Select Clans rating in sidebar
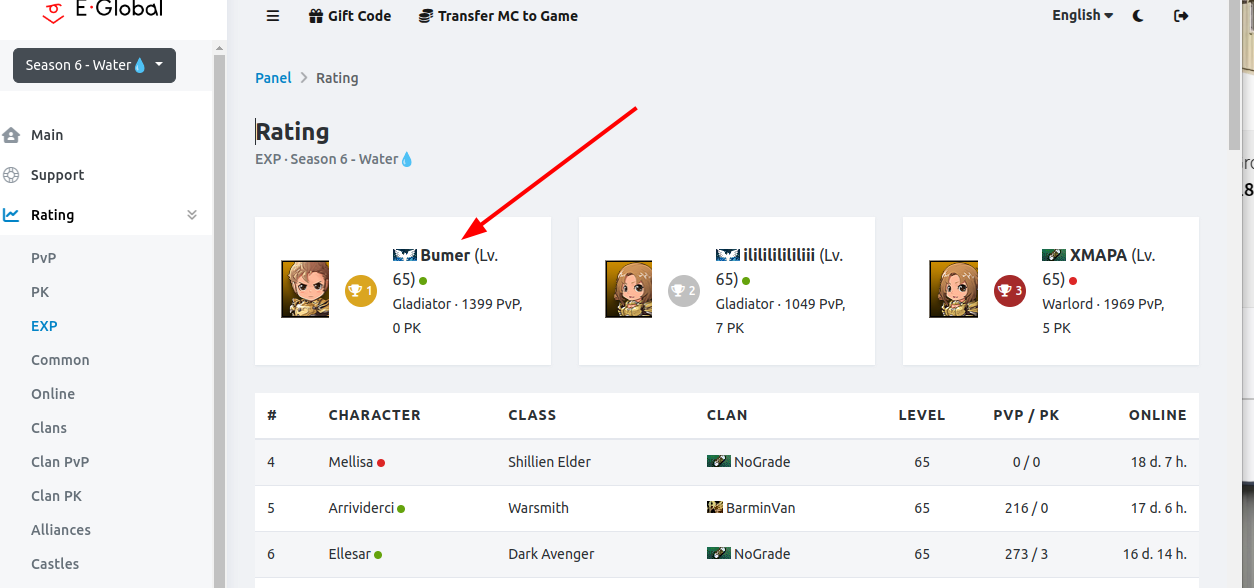Screen dimensions: 1254x588 (x=49, y=428)
